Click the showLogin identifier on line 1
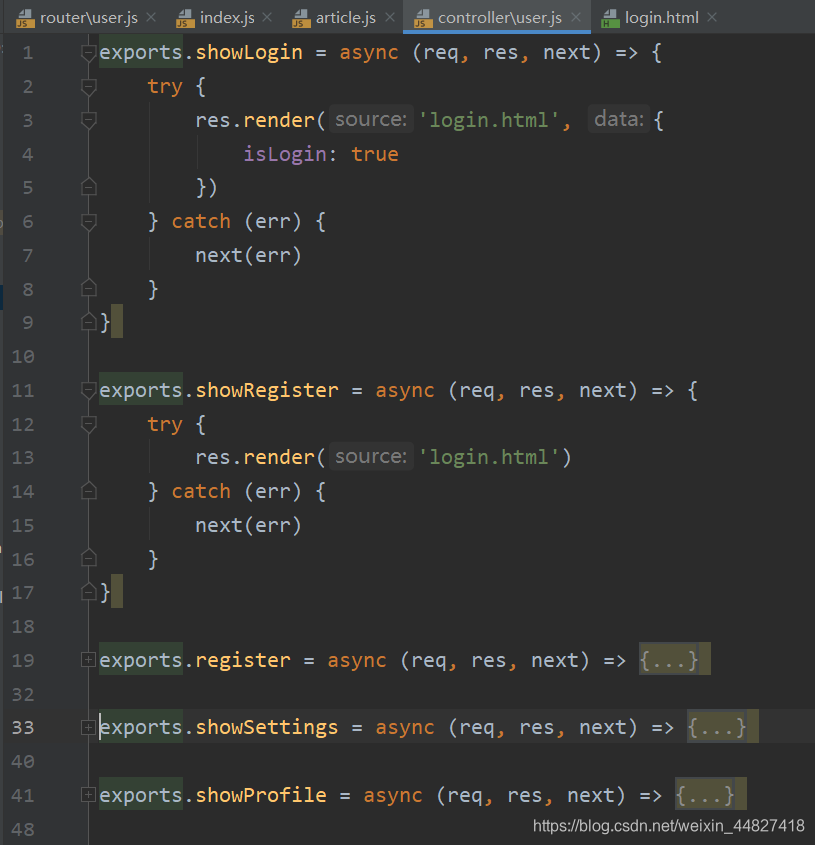 click(x=248, y=53)
